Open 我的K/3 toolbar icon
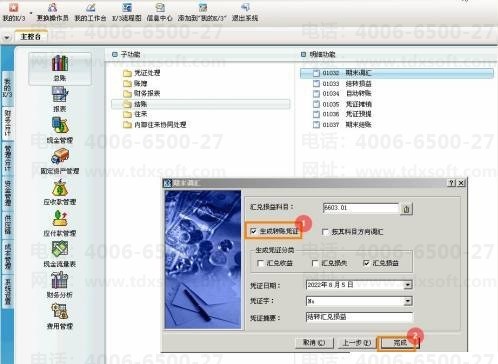 [13, 13]
